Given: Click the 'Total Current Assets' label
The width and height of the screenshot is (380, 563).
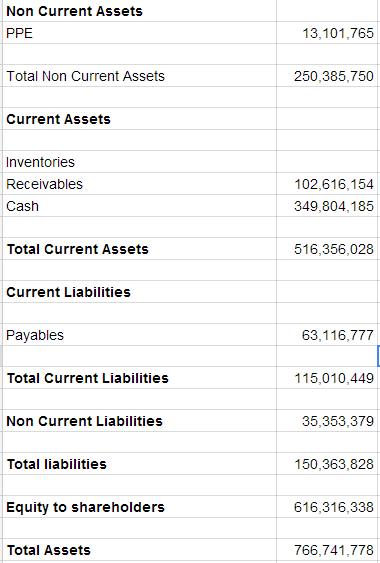Looking at the screenshot, I should (78, 249).
